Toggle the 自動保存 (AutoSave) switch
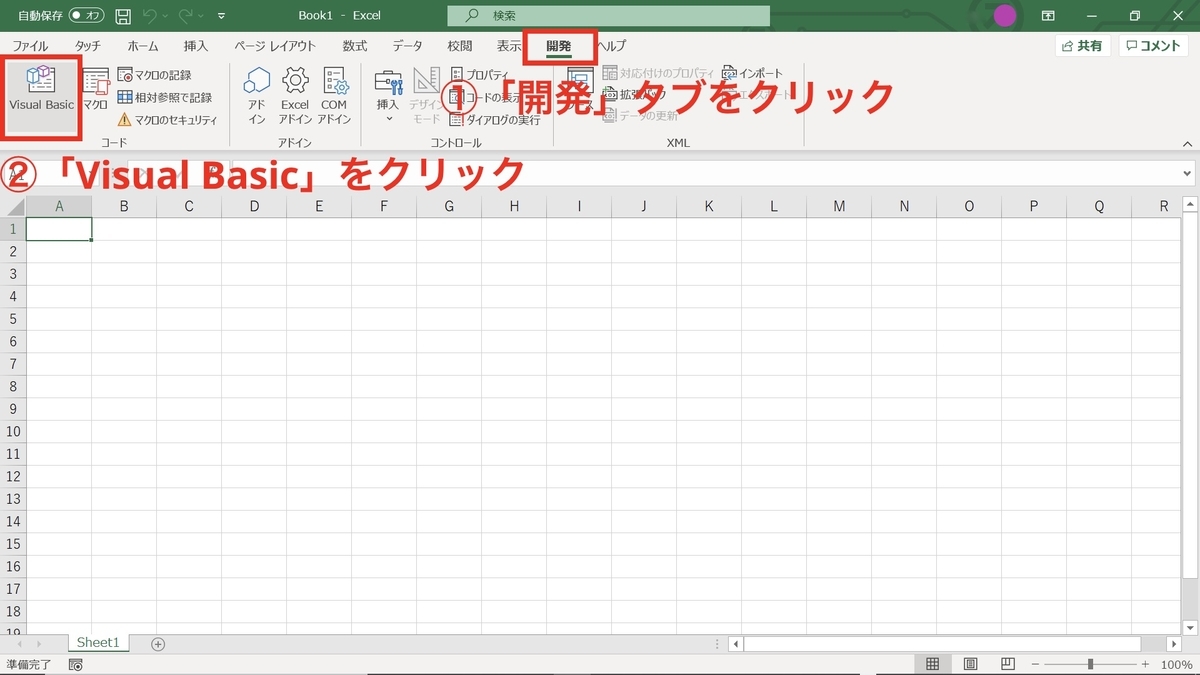 click(88, 16)
